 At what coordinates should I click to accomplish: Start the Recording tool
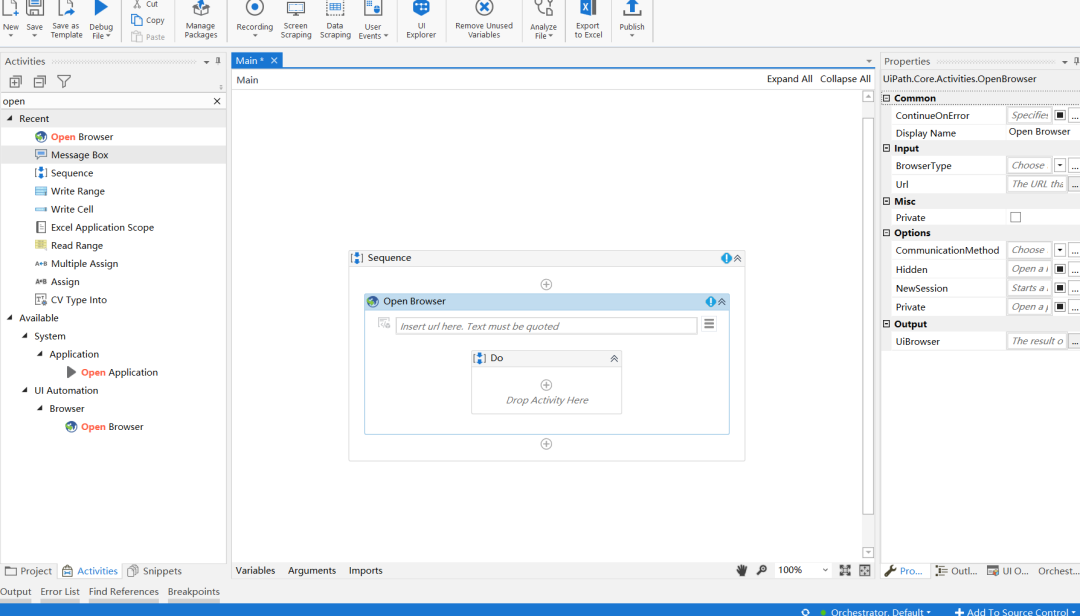[x=254, y=20]
